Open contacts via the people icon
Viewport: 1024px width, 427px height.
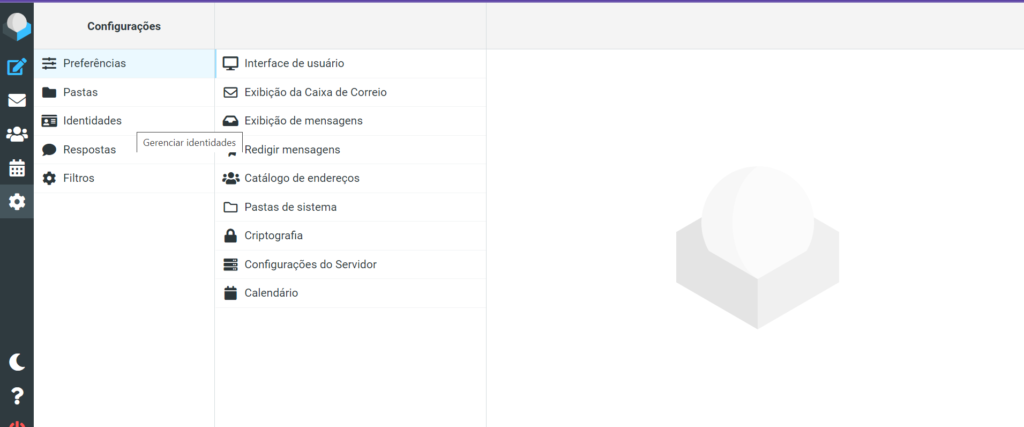[x=17, y=134]
